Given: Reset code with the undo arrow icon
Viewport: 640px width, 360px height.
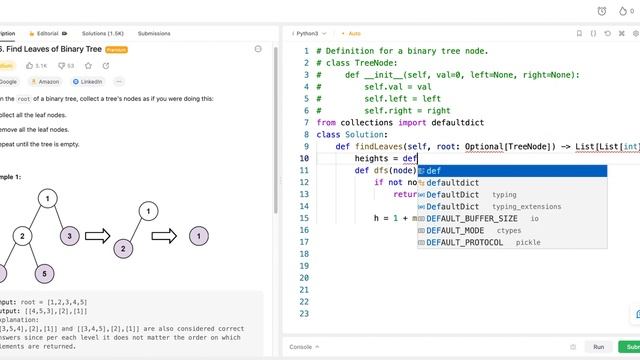Looking at the screenshot, I should 607,33.
